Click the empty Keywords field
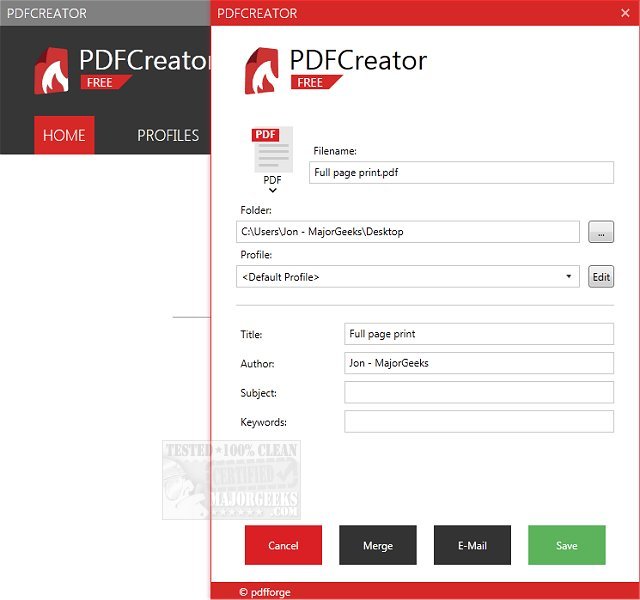 (x=478, y=422)
